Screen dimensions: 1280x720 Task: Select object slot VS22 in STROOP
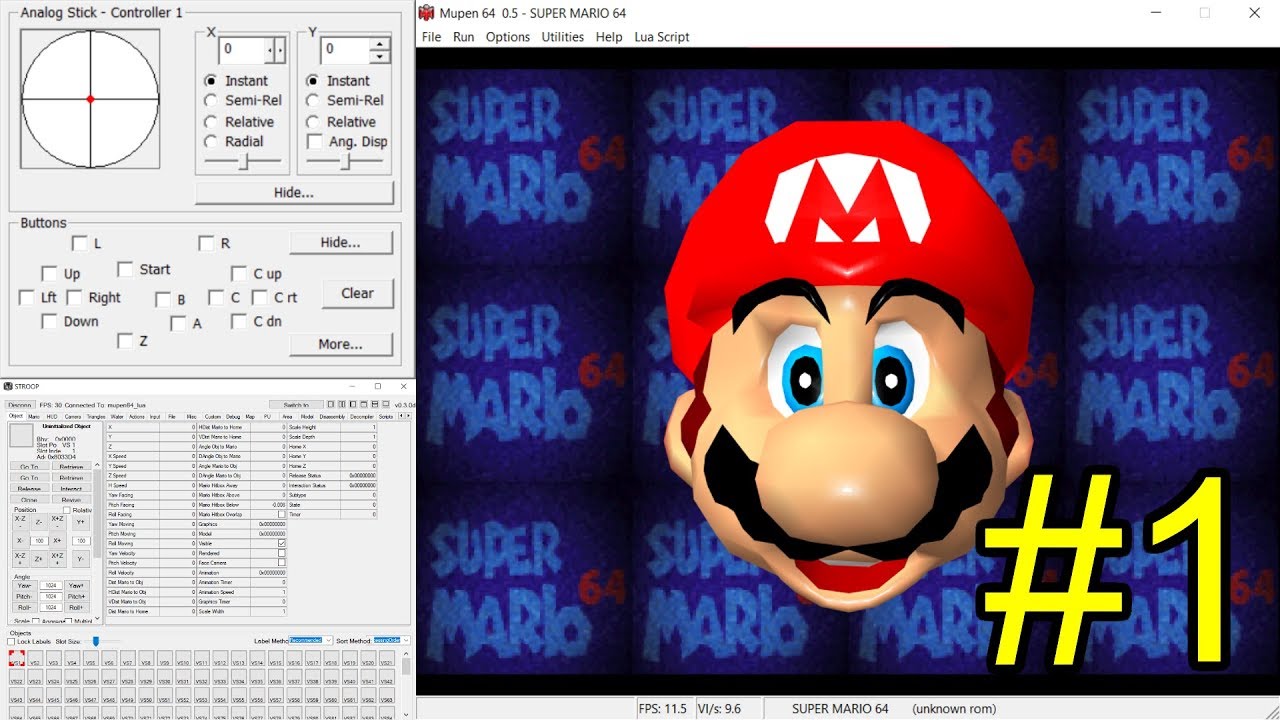(x=17, y=677)
